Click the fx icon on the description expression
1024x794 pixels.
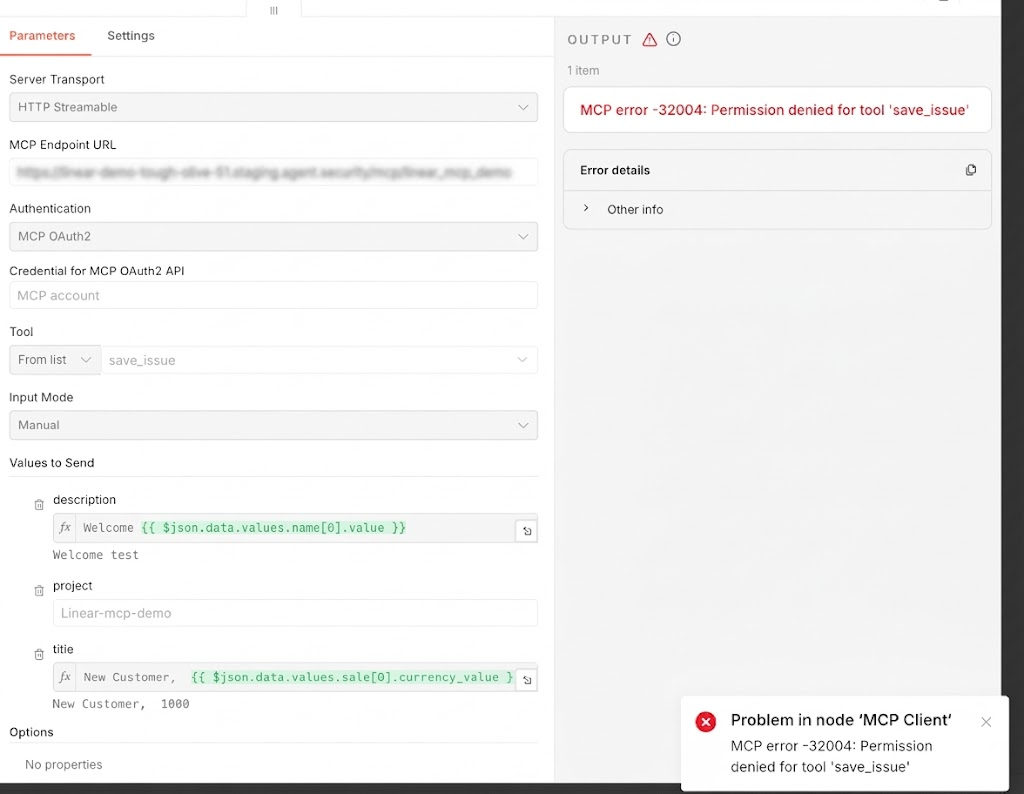tap(64, 527)
